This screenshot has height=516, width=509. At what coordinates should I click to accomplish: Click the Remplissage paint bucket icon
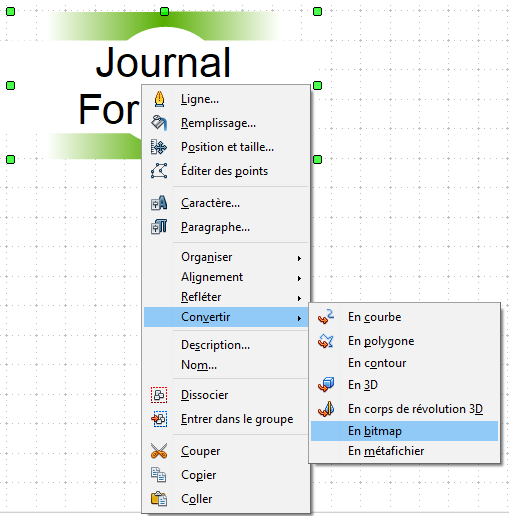tap(159, 123)
